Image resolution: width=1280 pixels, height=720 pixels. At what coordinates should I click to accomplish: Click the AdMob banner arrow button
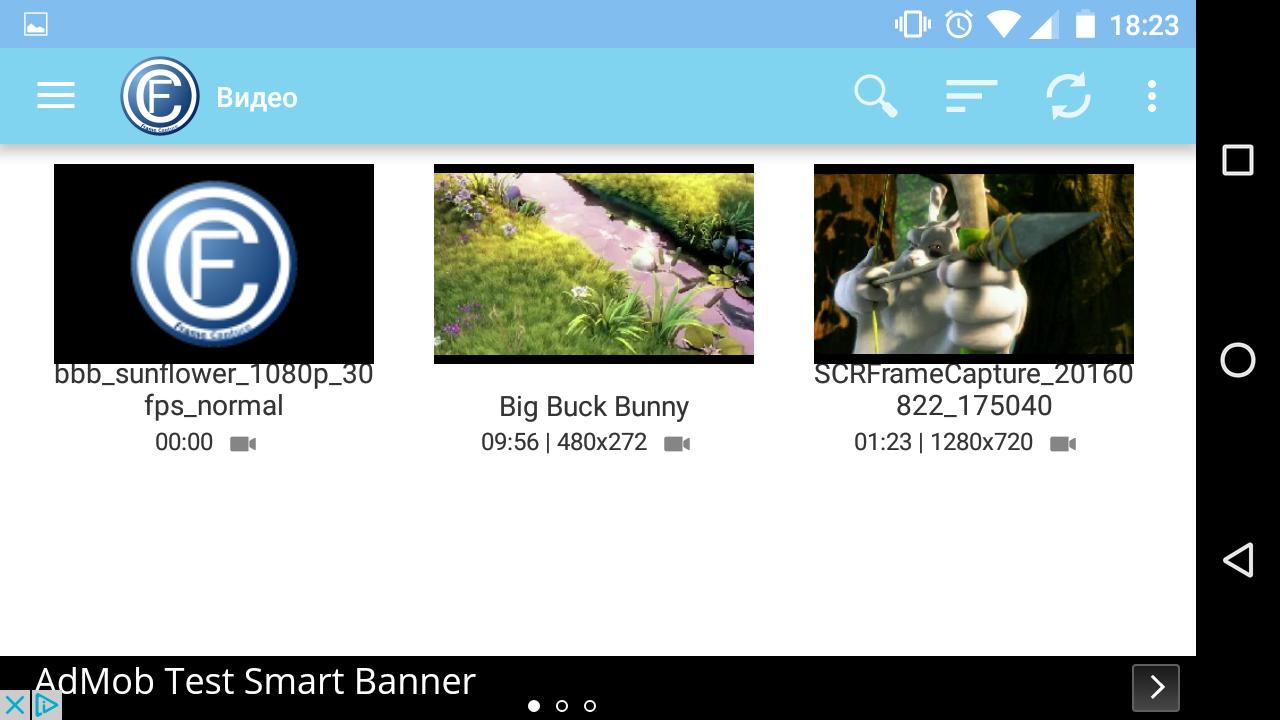[1156, 687]
